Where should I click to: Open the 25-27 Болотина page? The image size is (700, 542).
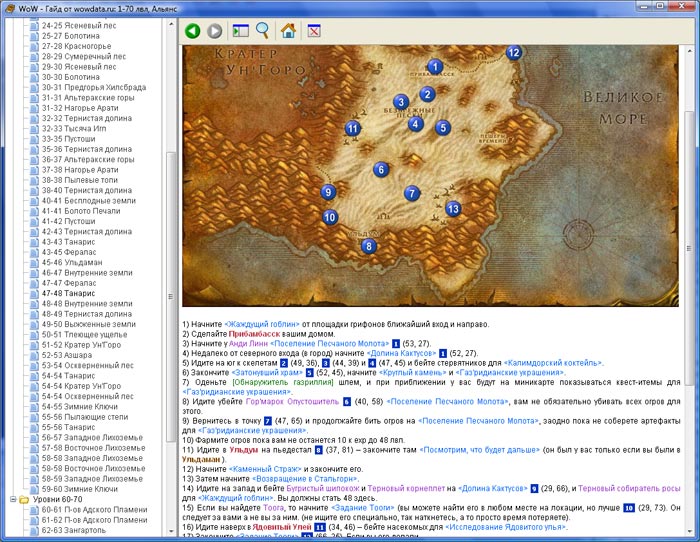click(71, 36)
